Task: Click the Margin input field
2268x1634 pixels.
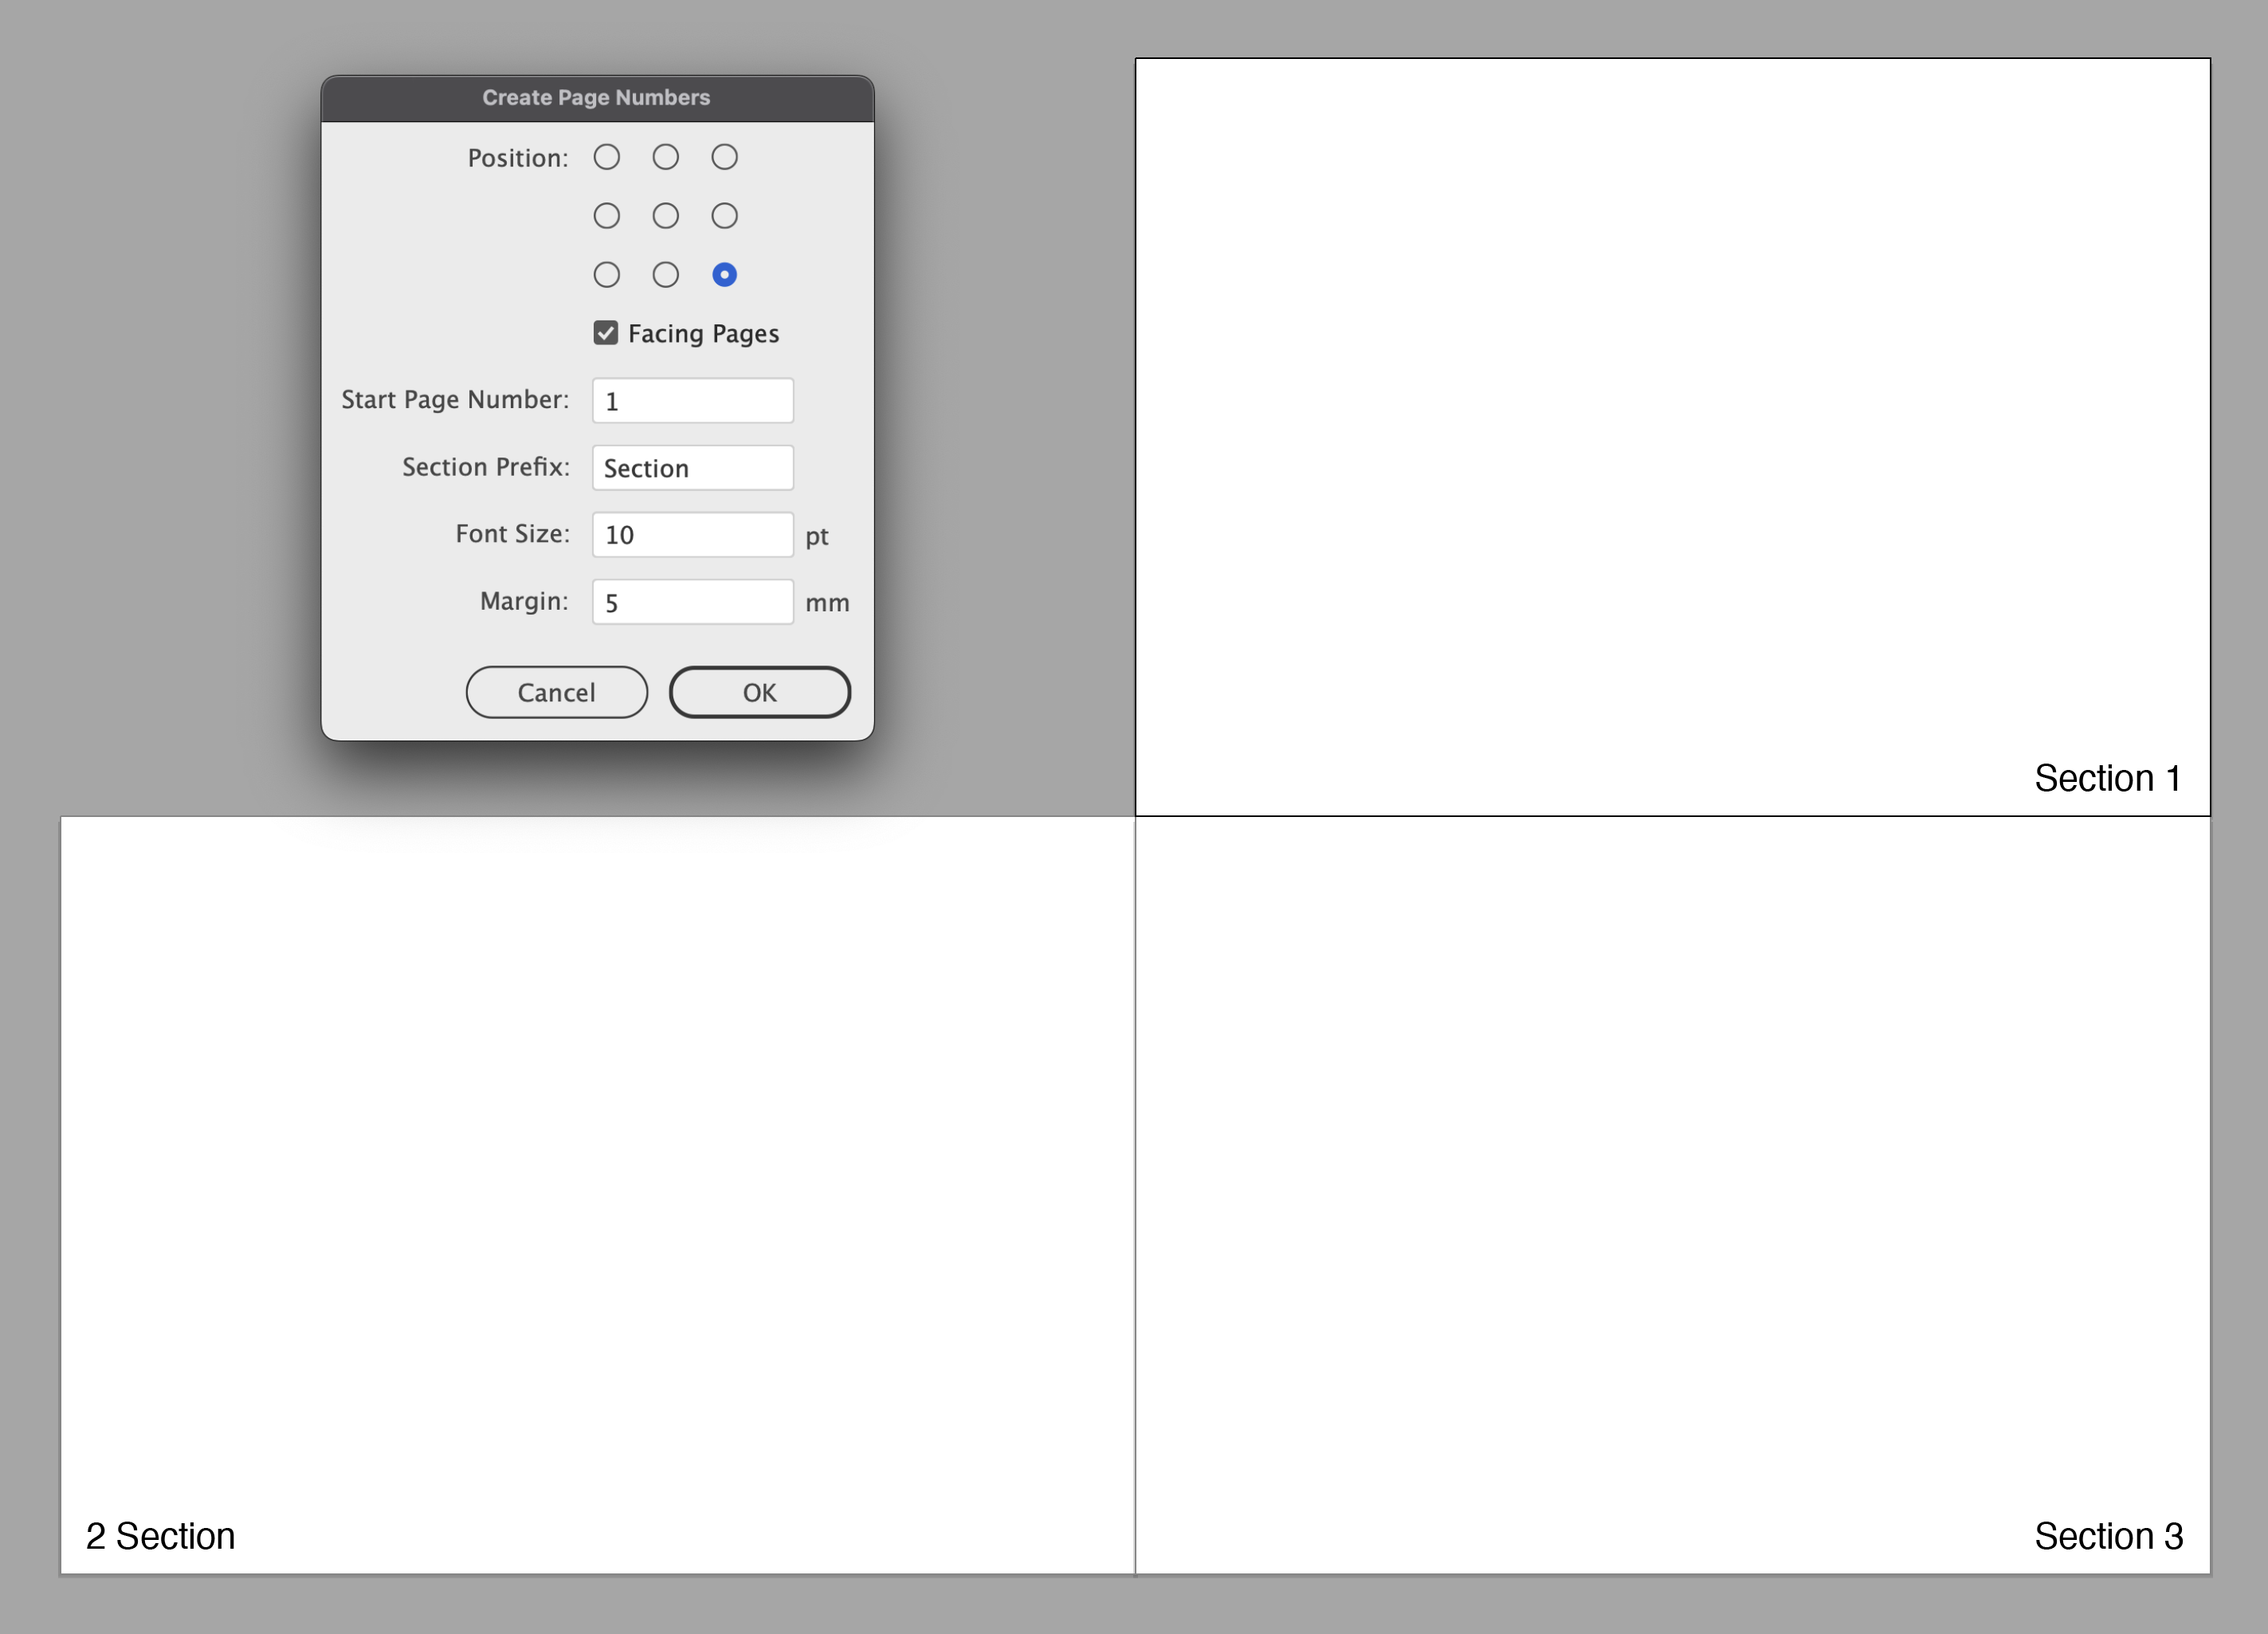Action: coord(692,602)
